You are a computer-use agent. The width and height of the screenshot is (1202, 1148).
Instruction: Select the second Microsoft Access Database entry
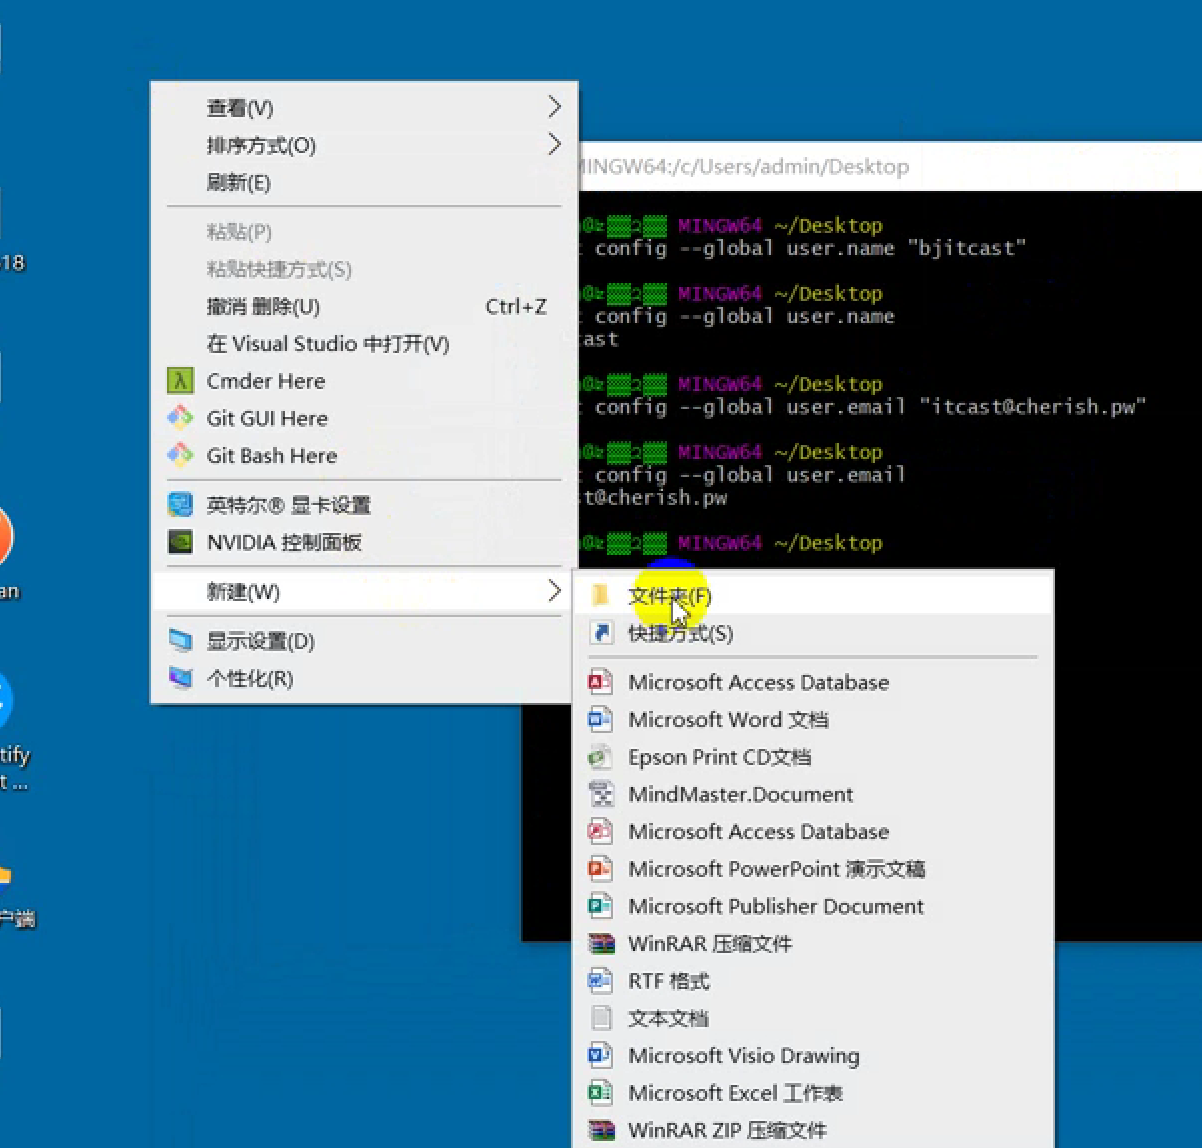click(813, 832)
